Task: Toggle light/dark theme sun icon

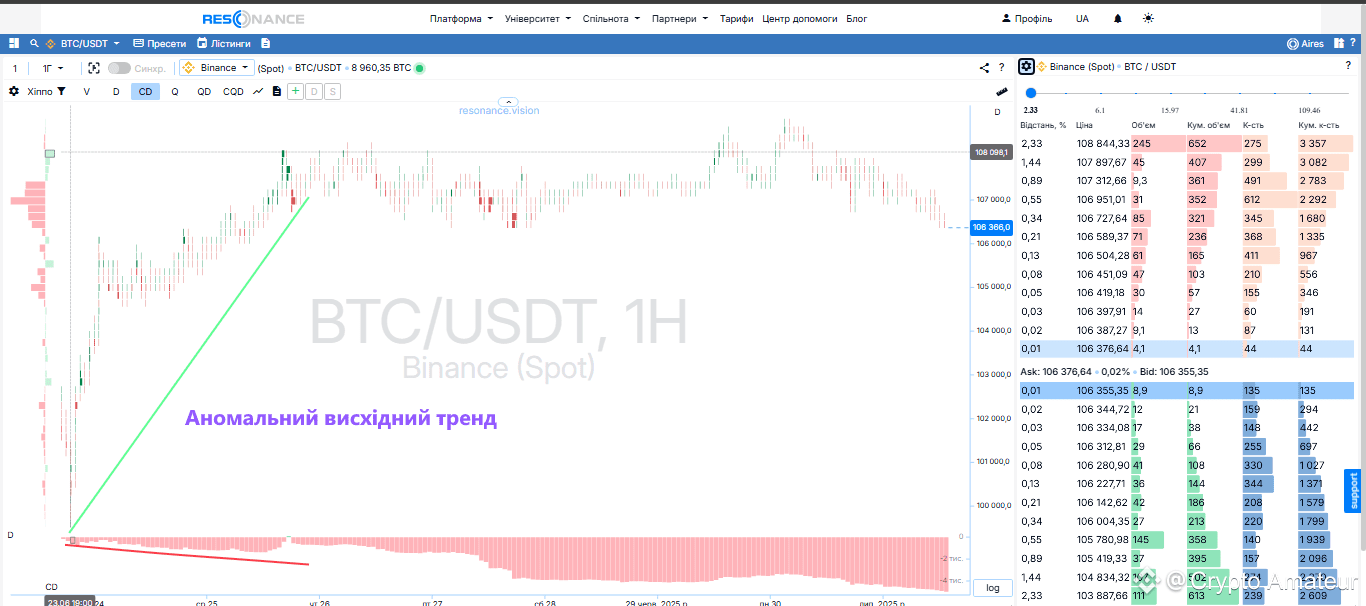Action: pos(1147,18)
